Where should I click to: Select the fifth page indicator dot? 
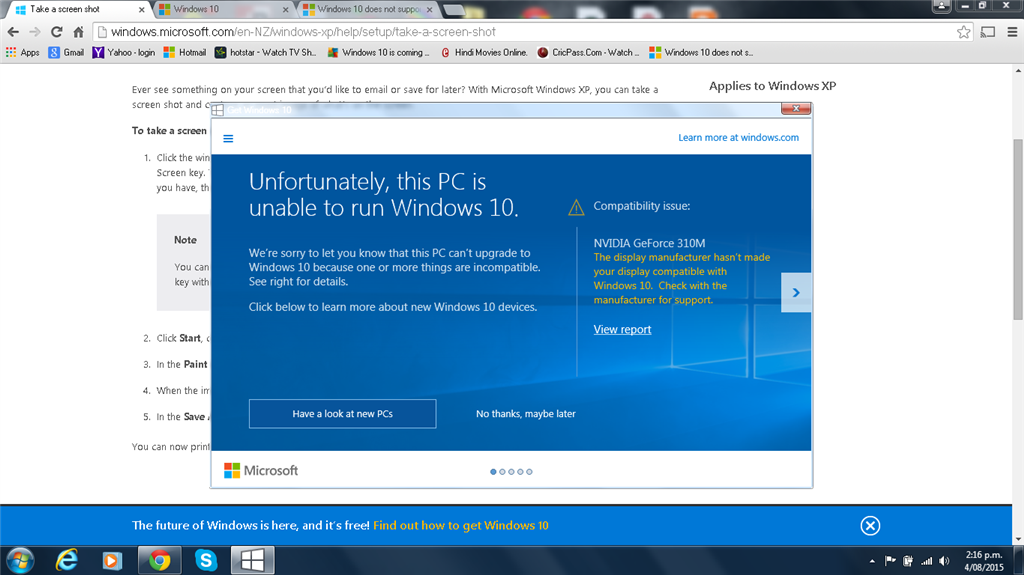pyautogui.click(x=529, y=472)
